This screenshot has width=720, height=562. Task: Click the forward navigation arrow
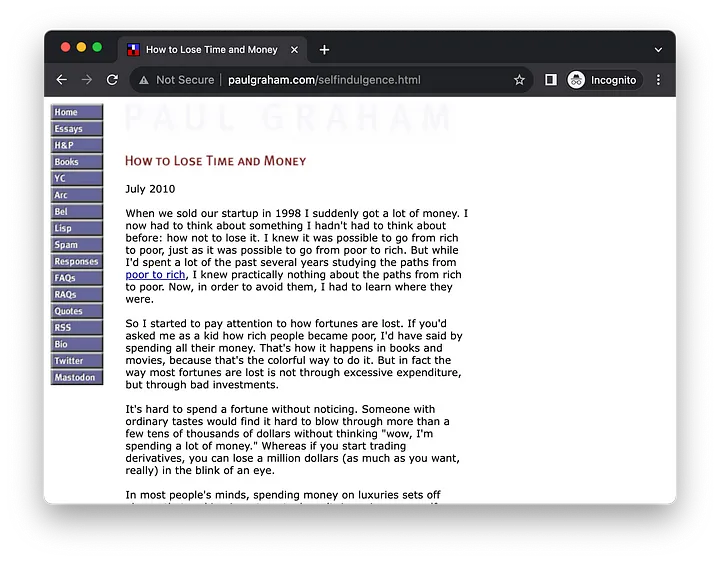tap(87, 80)
